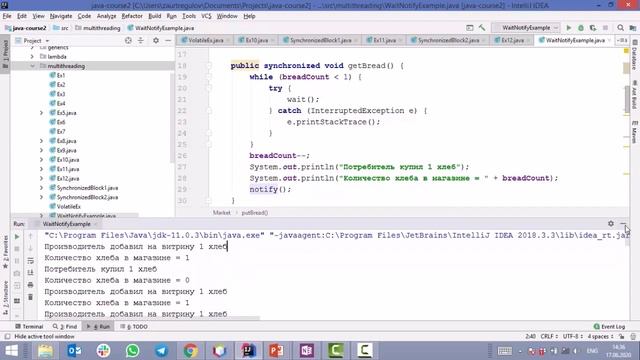Collapse all in Project panel
Screen dimensions: 640x360
point(141,40)
